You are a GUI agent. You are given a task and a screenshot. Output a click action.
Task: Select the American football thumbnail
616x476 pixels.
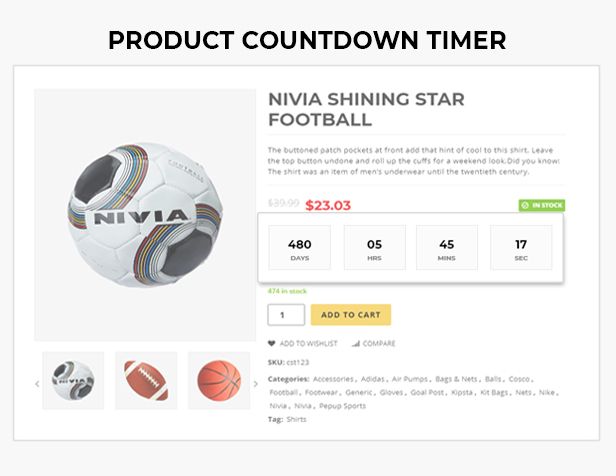coord(146,380)
